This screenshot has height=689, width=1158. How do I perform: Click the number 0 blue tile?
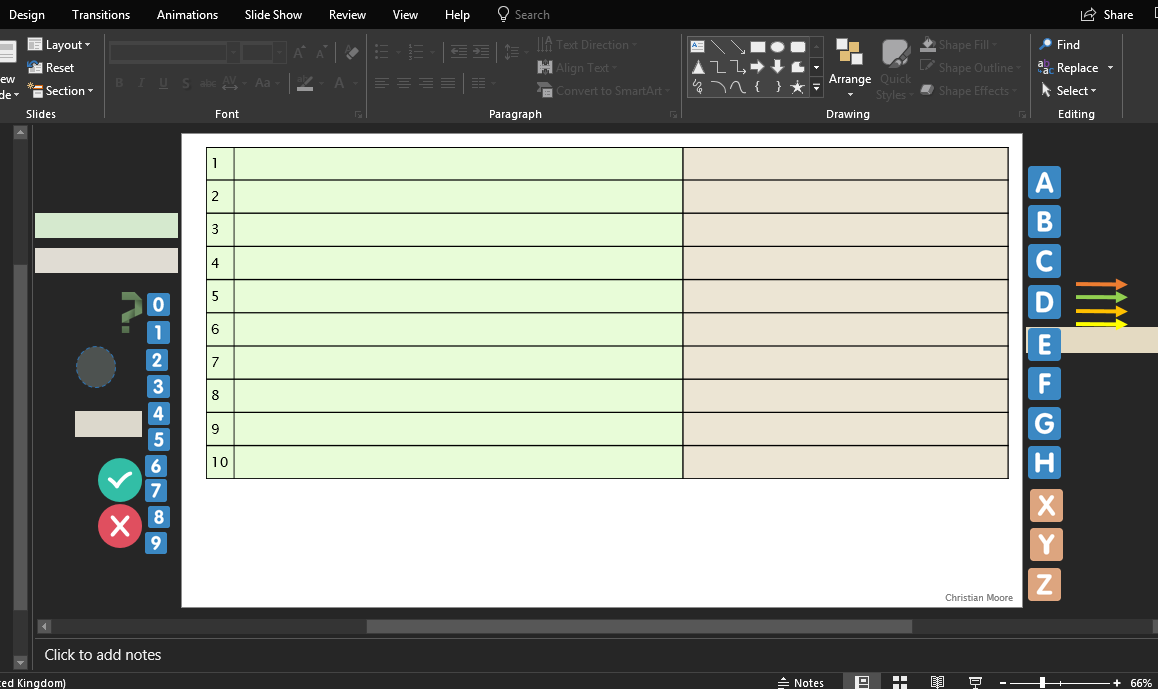(x=158, y=304)
